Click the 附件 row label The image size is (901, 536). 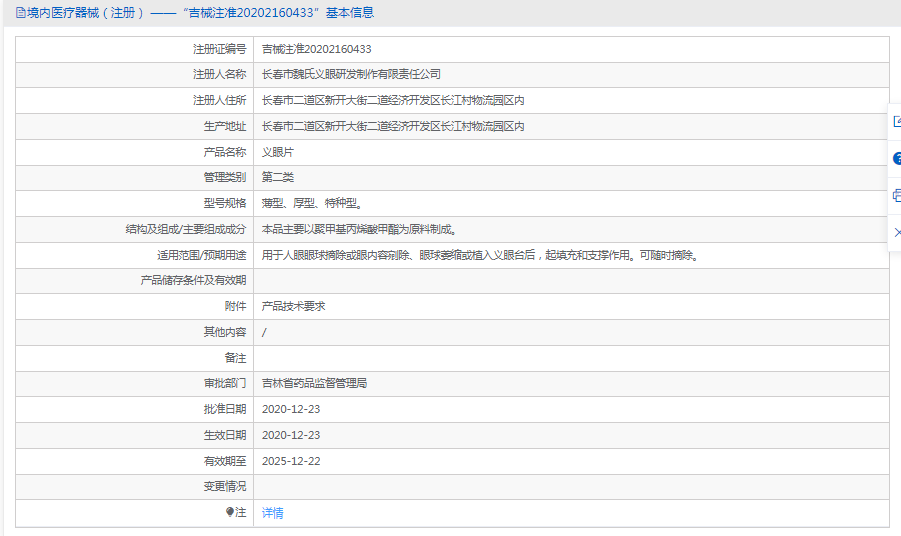tap(235, 306)
